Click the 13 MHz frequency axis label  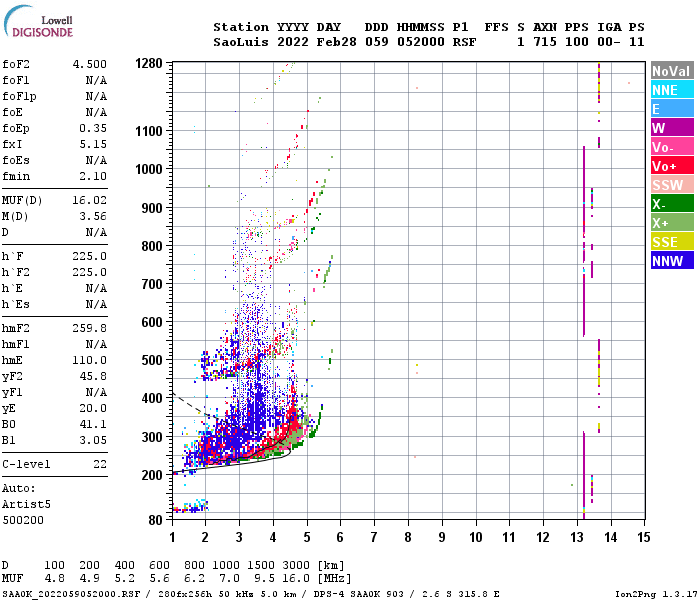click(576, 537)
